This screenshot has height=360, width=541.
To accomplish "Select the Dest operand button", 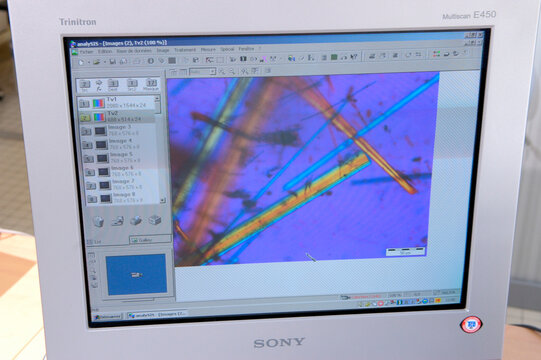I will click(113, 85).
